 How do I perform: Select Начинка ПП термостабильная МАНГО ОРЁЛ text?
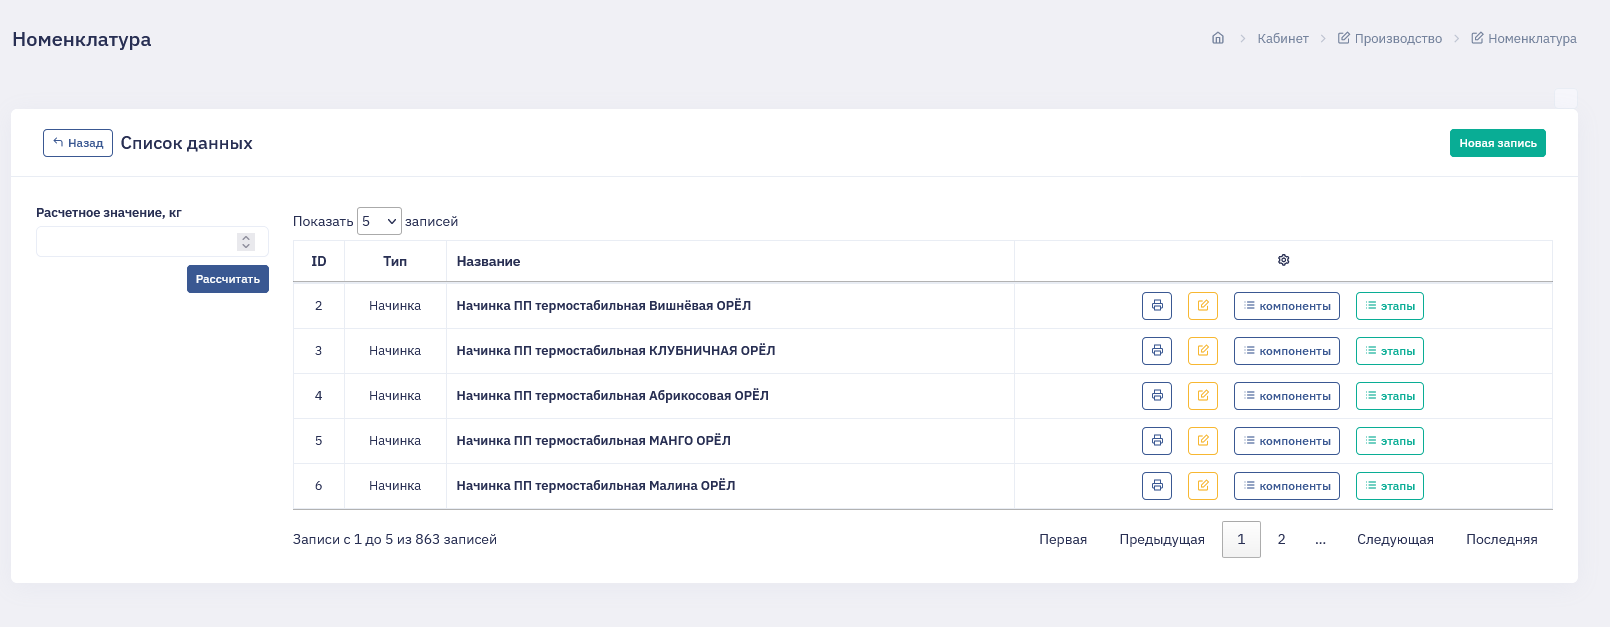(594, 441)
